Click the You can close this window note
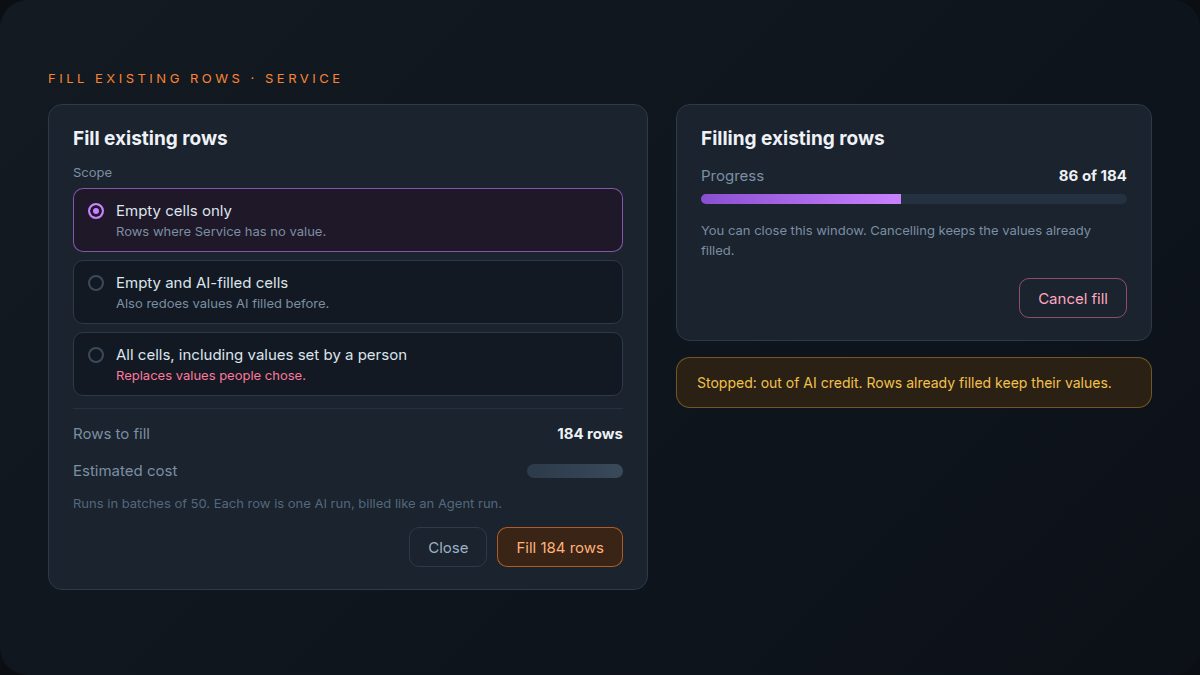The height and width of the screenshot is (675, 1200). pyautogui.click(x=896, y=241)
